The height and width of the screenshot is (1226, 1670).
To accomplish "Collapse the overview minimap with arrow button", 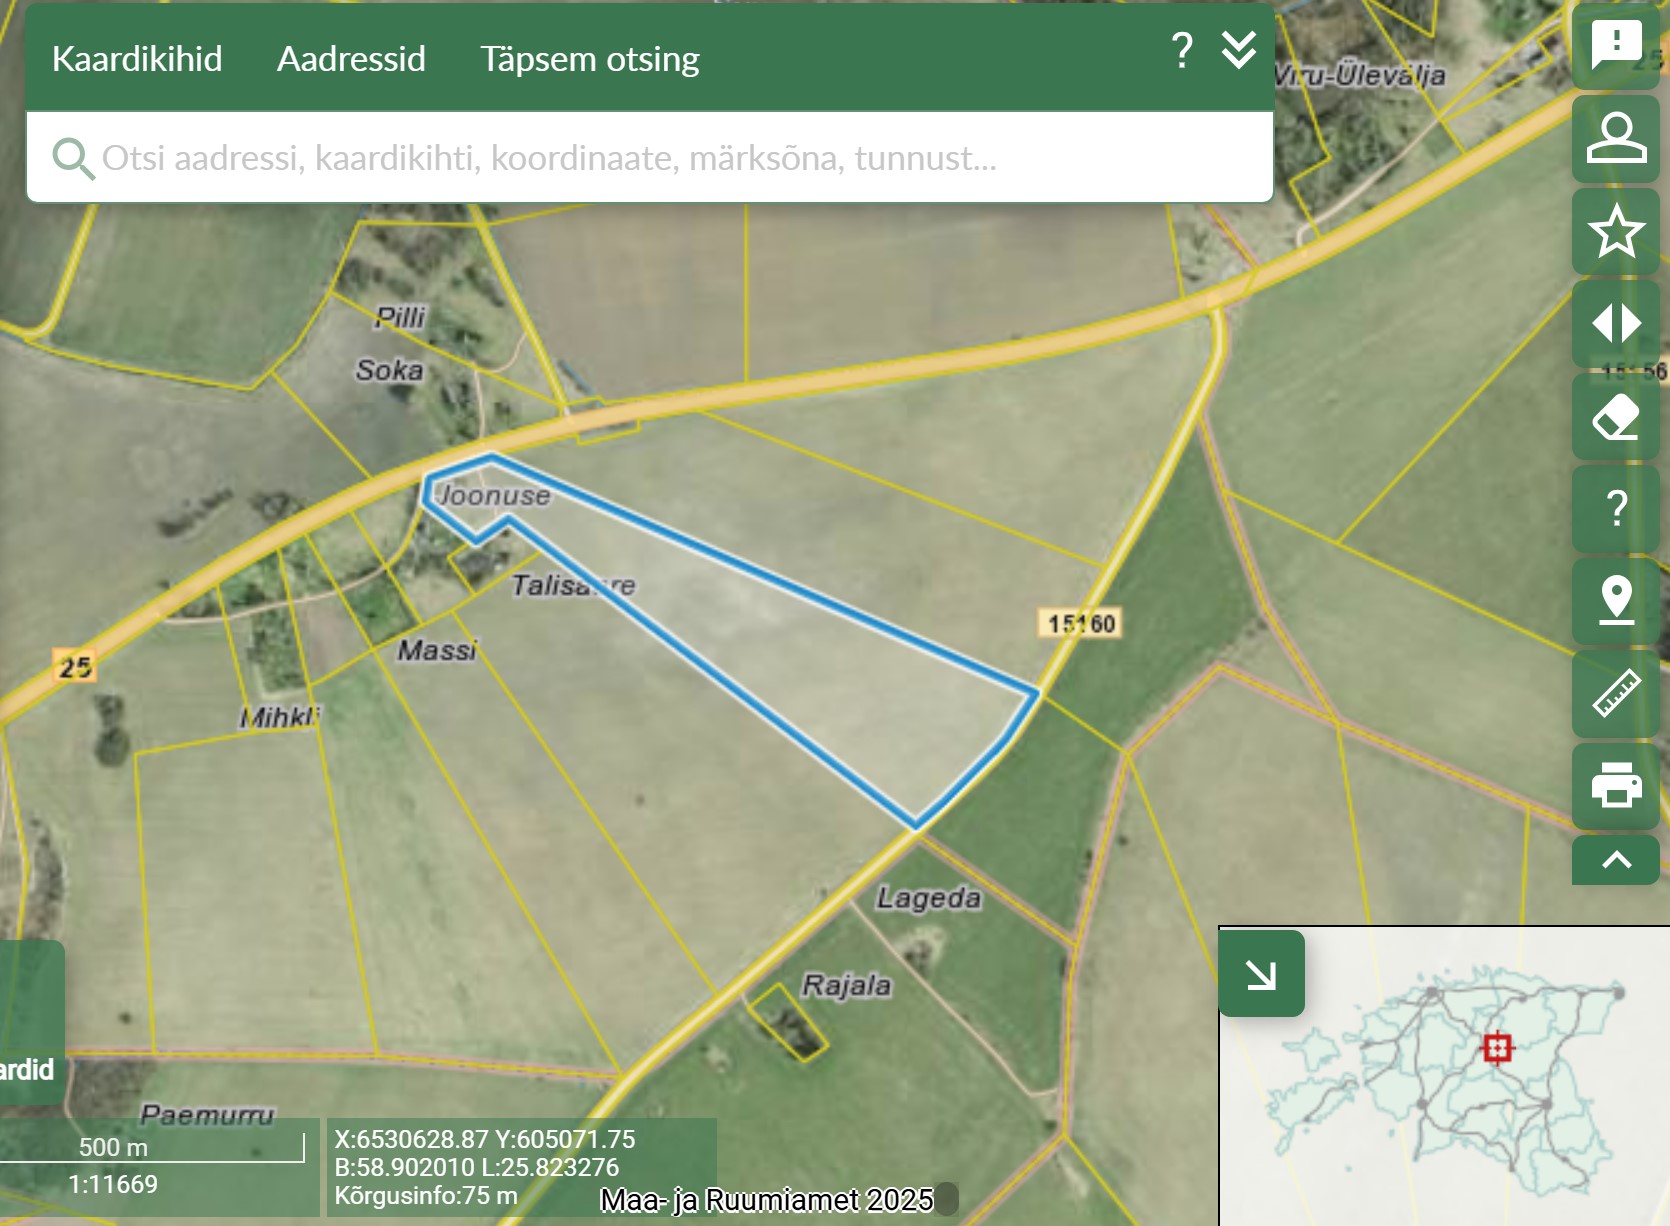I will pyautogui.click(x=1261, y=974).
